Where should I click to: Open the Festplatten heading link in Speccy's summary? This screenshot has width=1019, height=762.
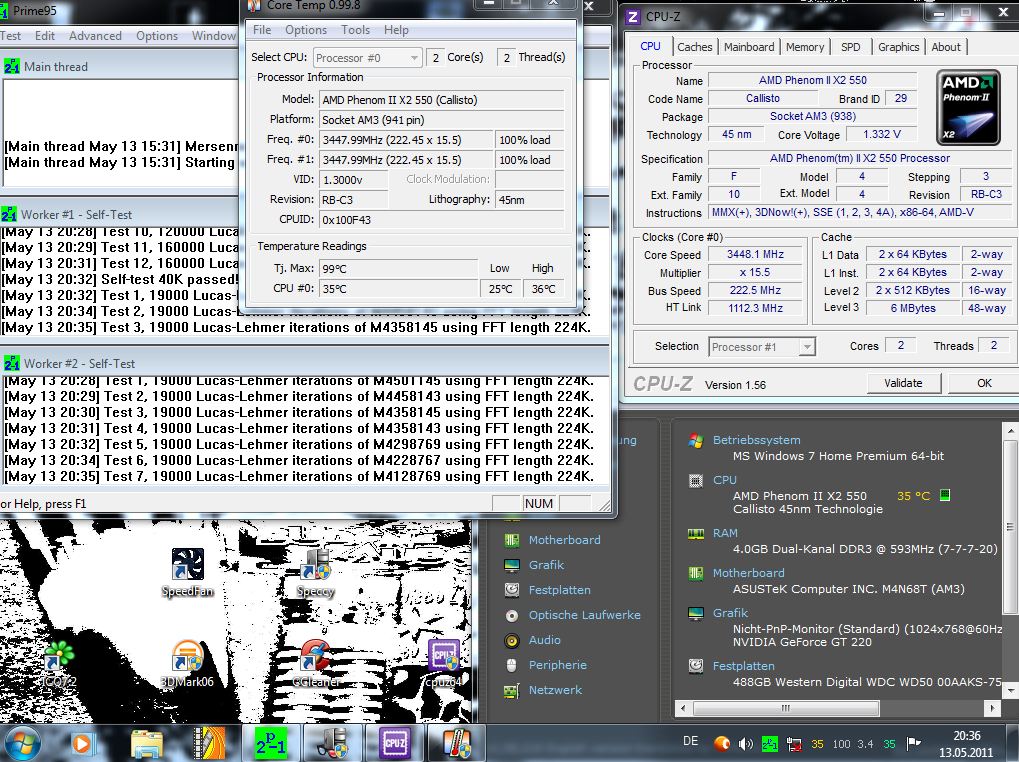[x=743, y=666]
